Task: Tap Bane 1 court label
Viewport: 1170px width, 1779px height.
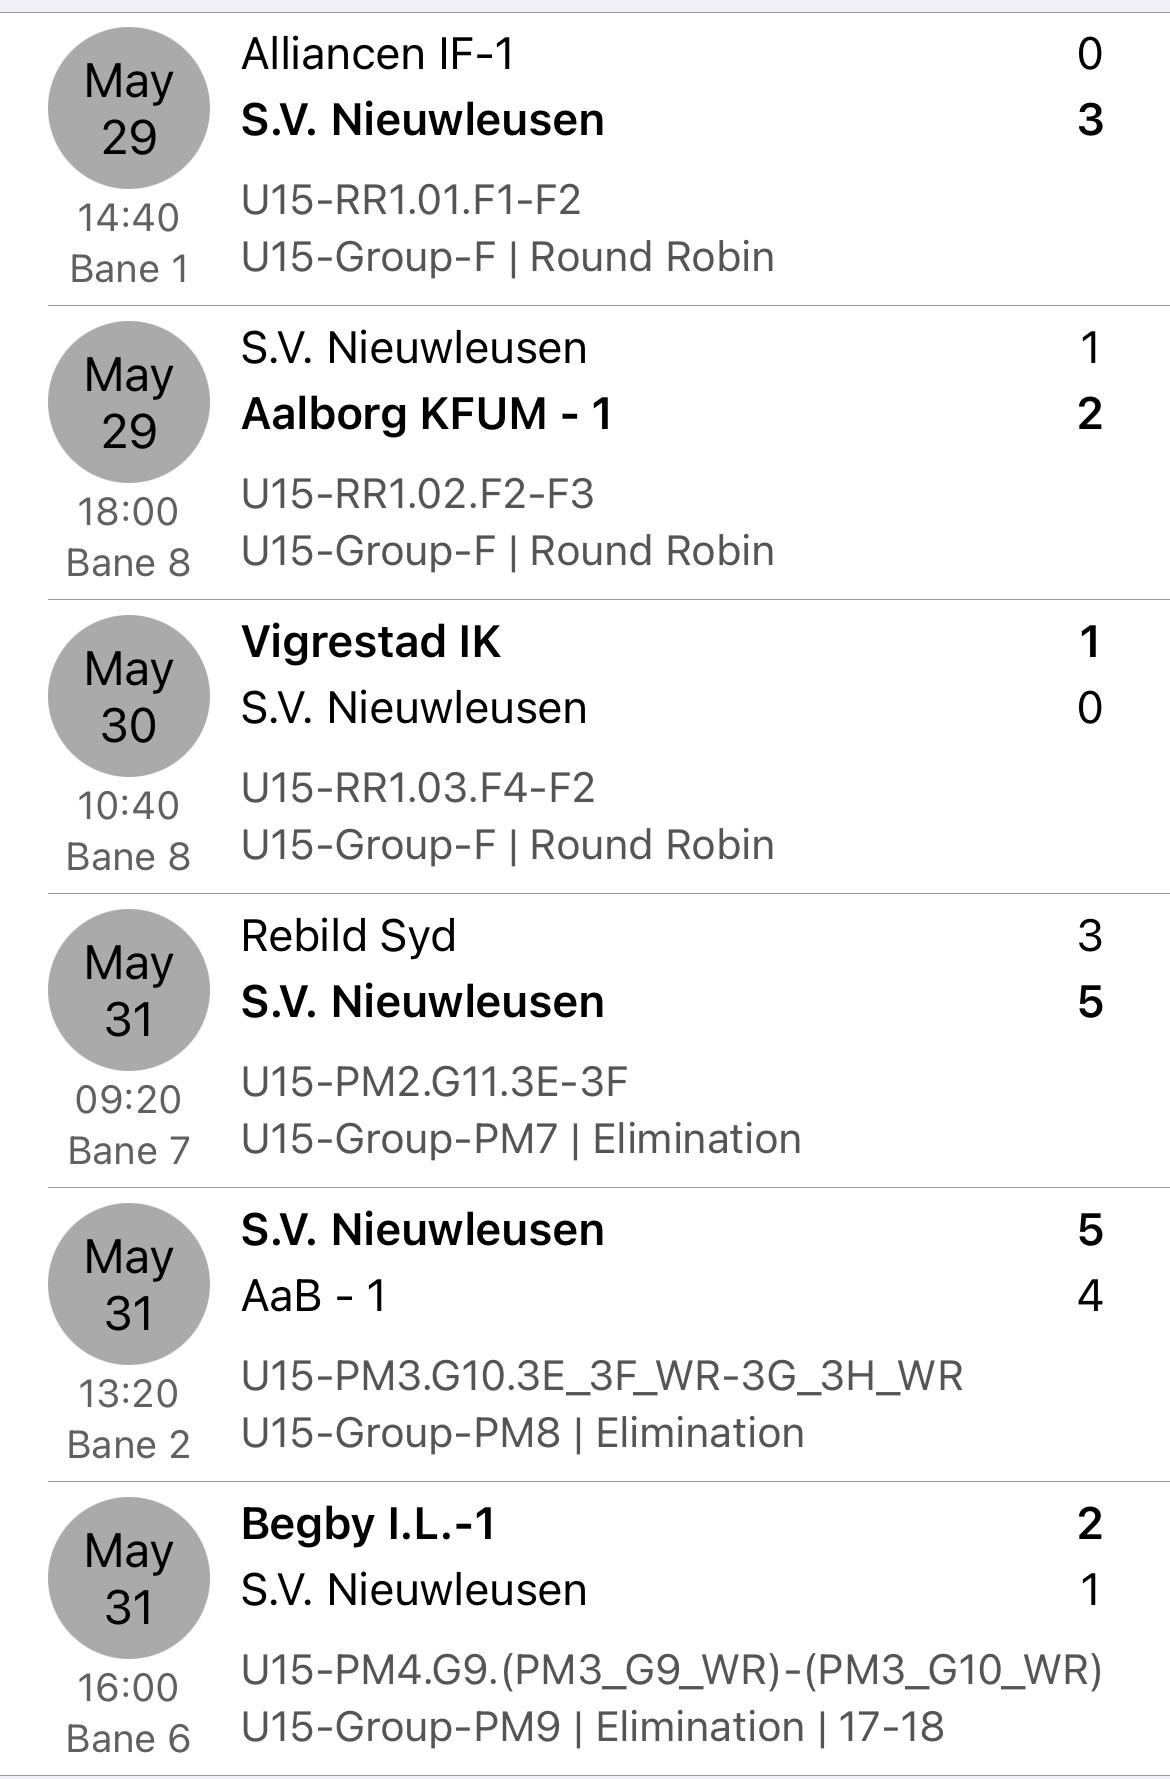Action: click(x=129, y=269)
